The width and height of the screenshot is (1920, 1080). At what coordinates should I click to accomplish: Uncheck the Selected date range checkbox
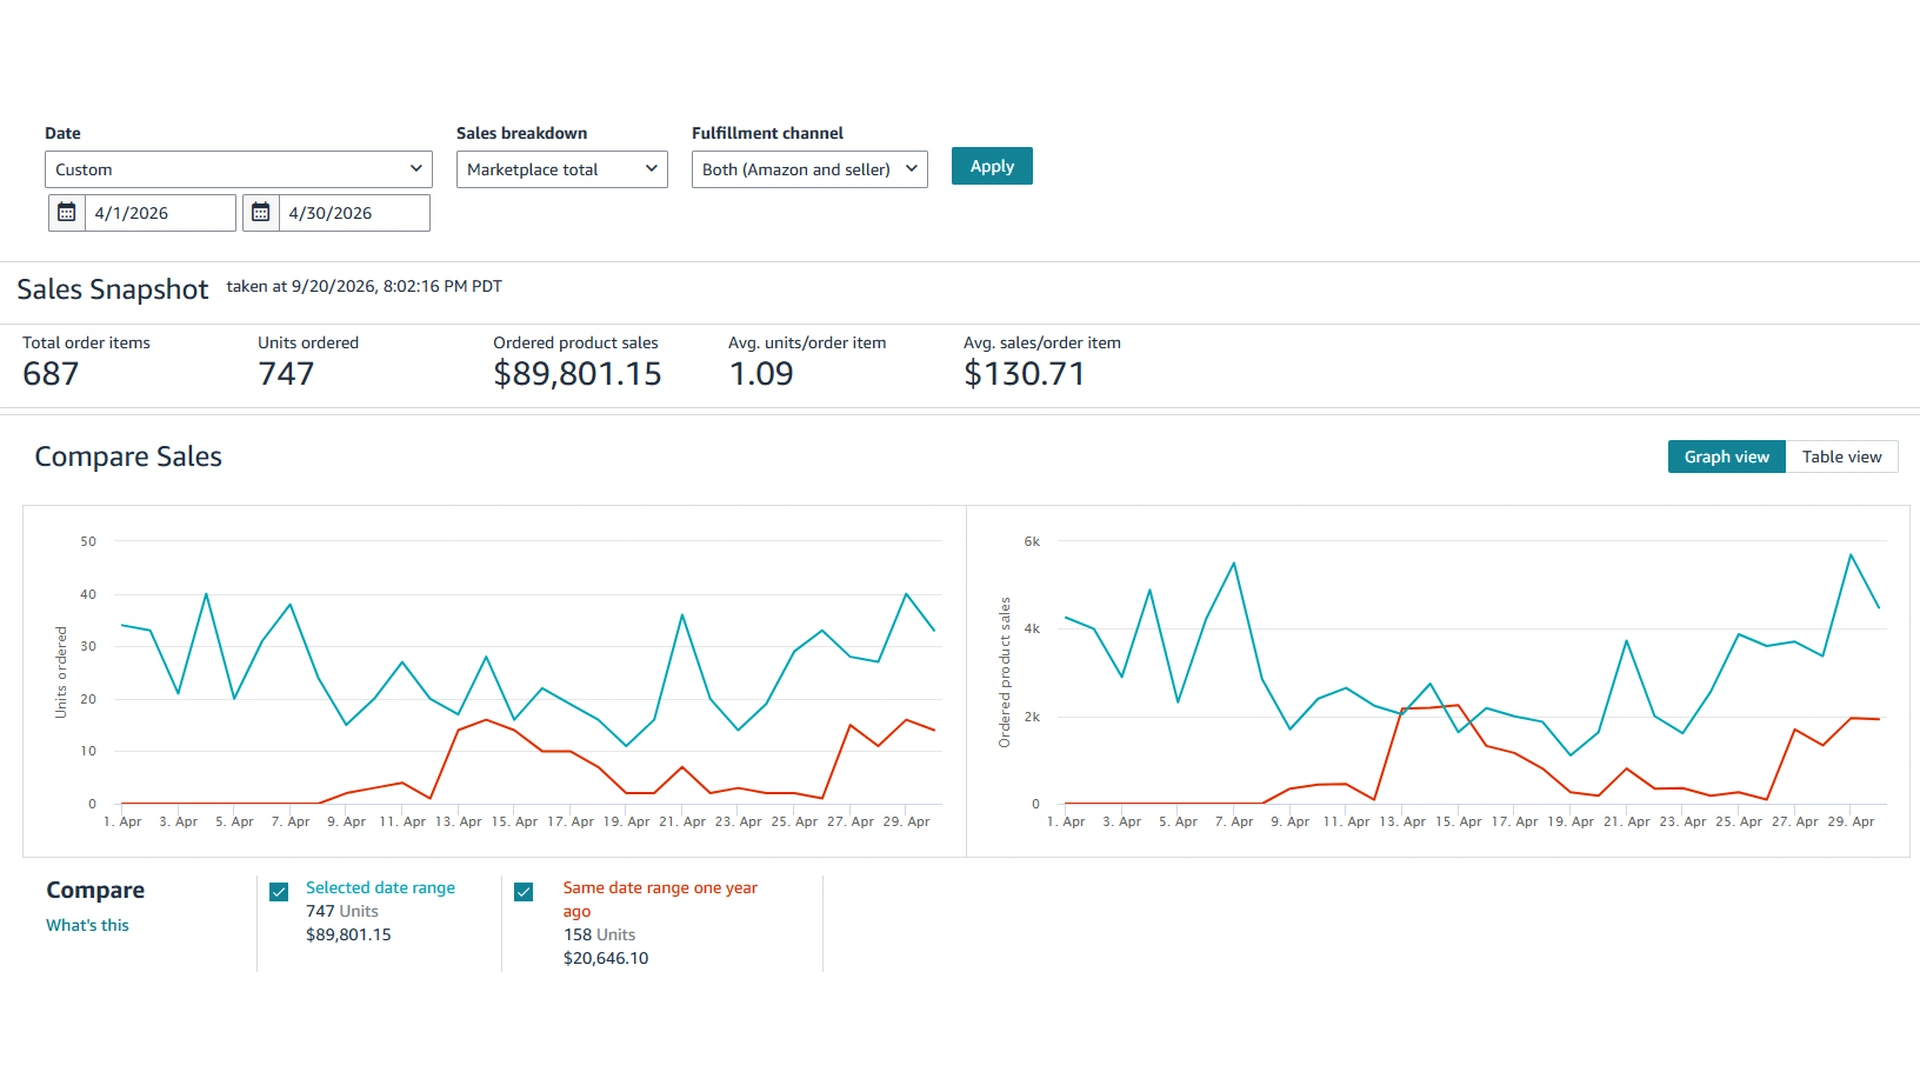coord(279,892)
